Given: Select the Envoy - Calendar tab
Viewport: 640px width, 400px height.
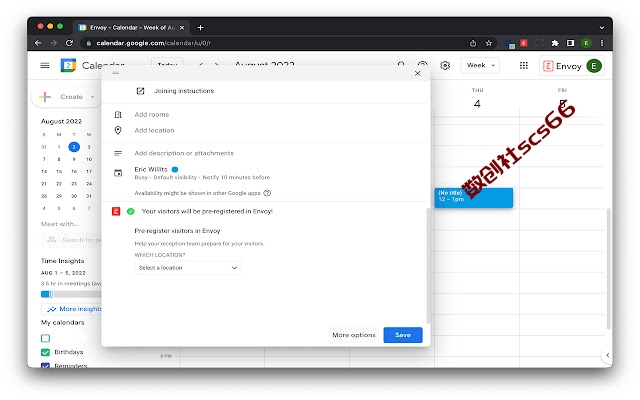Looking at the screenshot, I should [131, 27].
